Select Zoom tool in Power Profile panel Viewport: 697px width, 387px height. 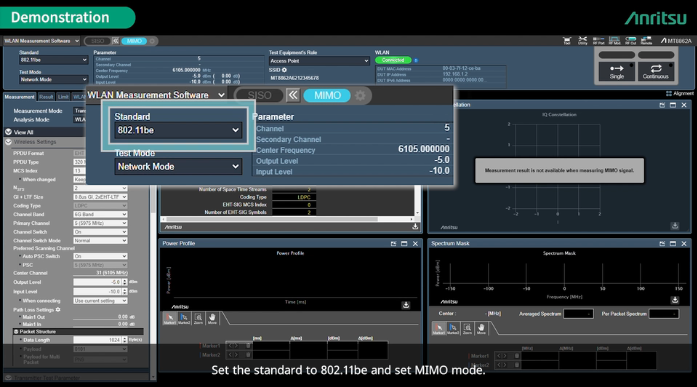pyautogui.click(x=198, y=319)
